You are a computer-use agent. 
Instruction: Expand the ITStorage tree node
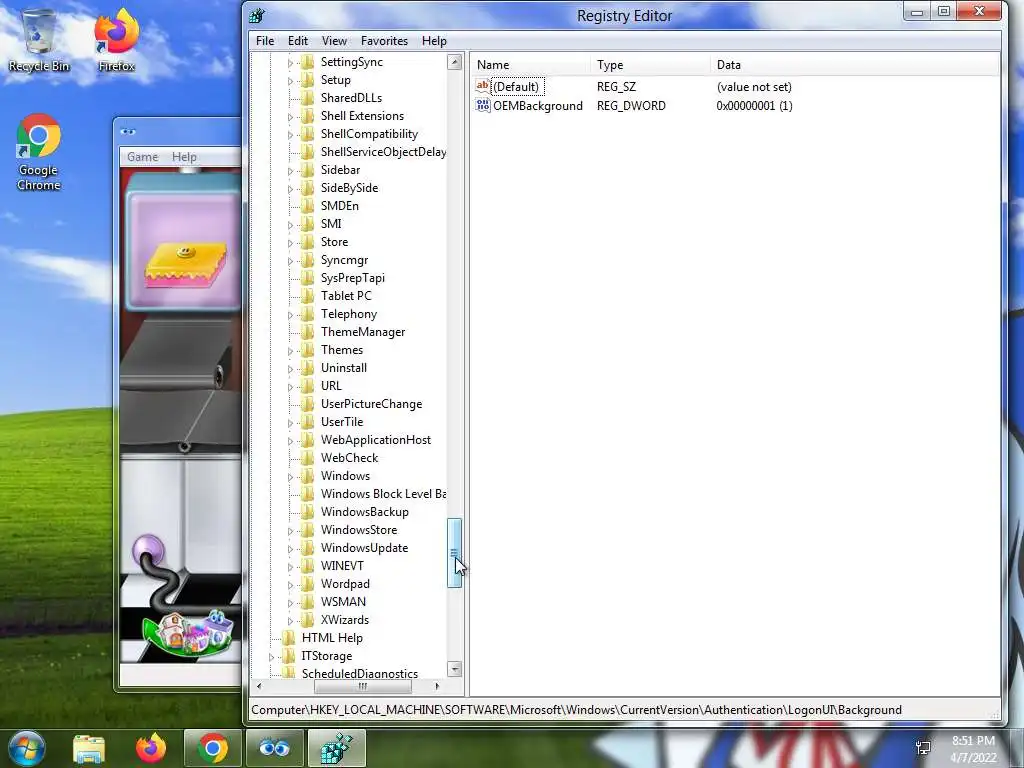click(271, 657)
